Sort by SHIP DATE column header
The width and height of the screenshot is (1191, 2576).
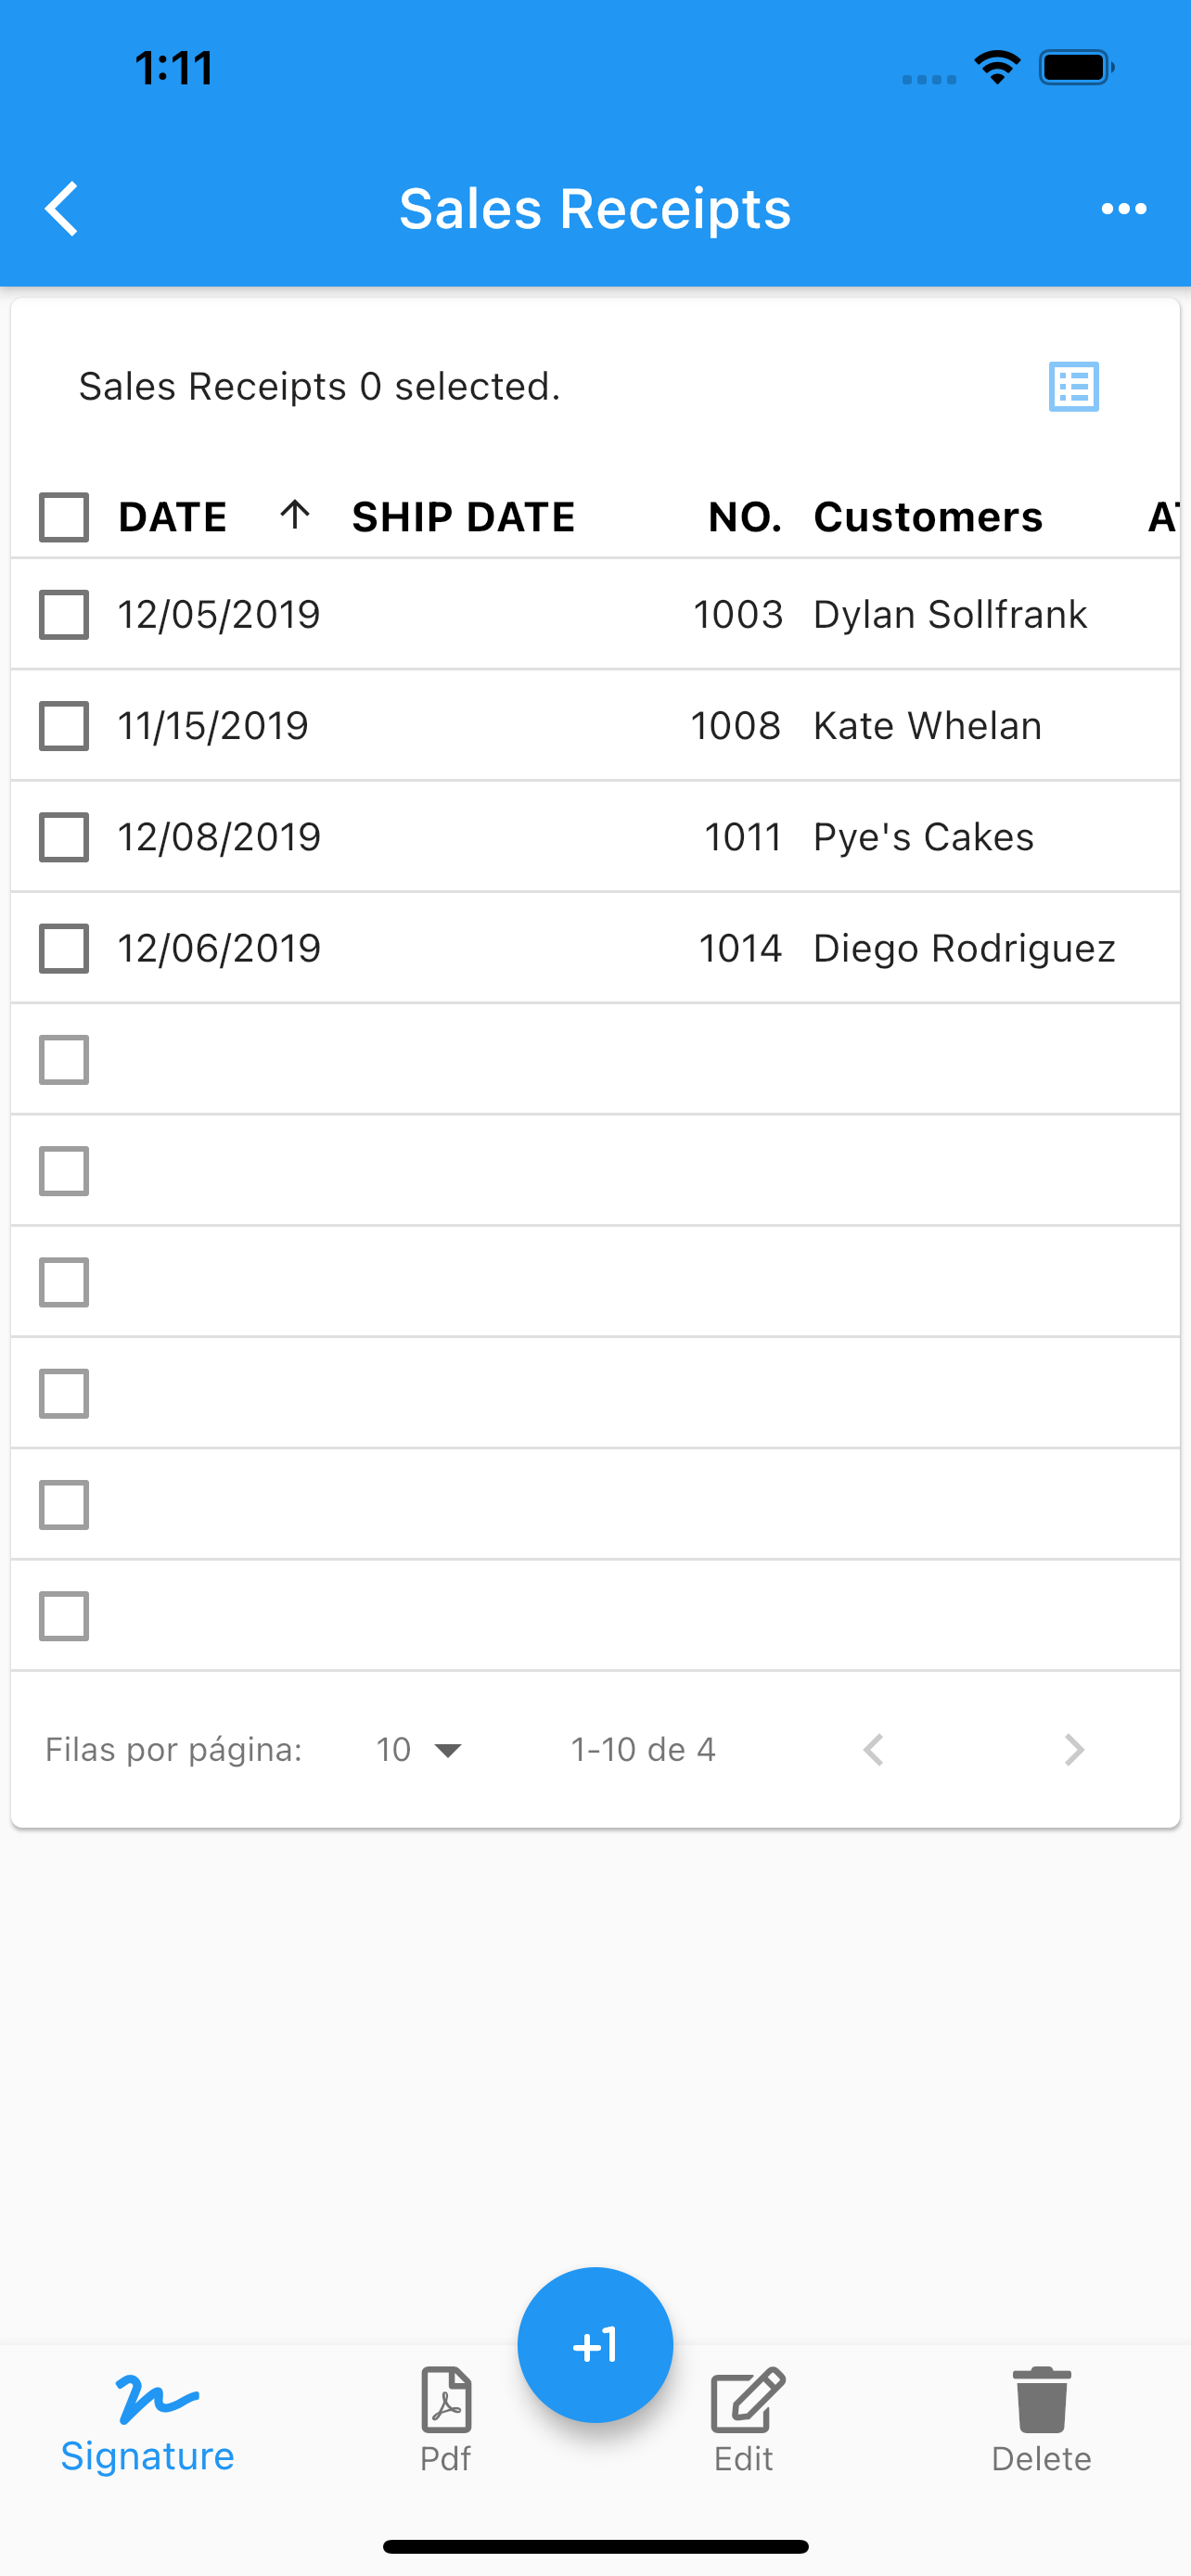point(463,517)
